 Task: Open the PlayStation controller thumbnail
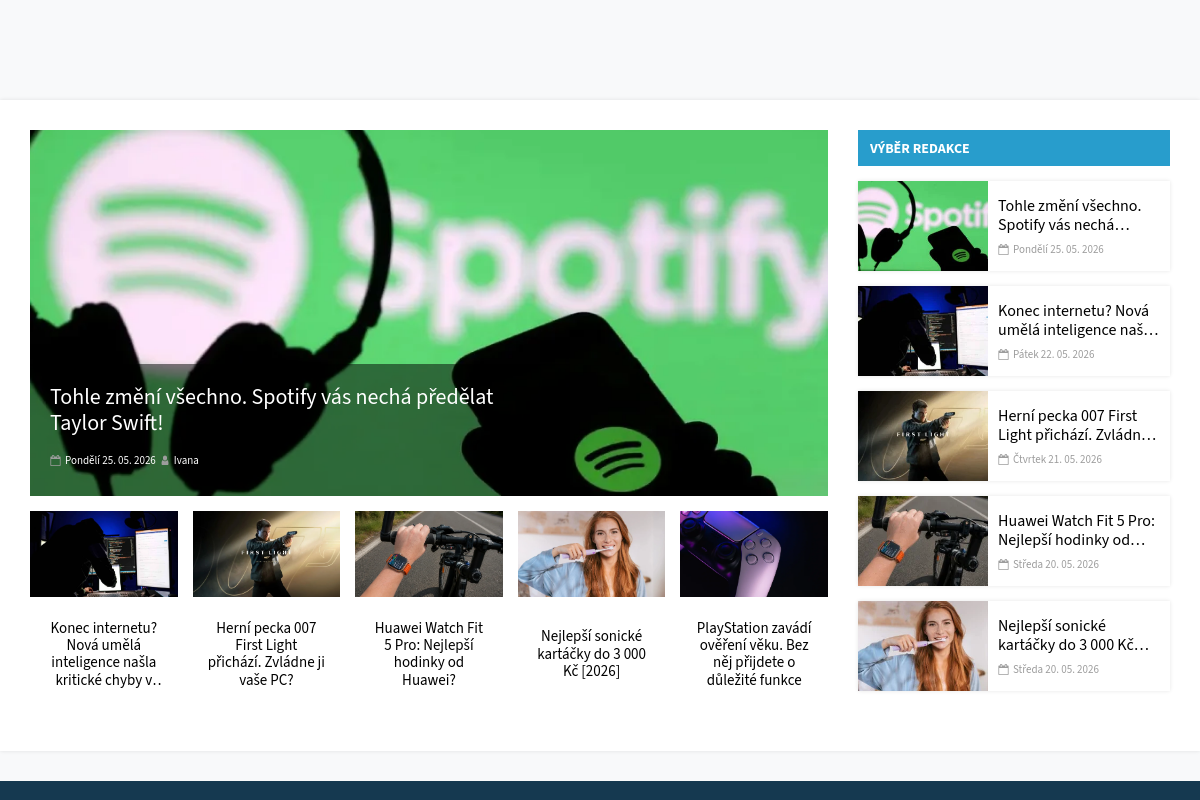pos(754,554)
